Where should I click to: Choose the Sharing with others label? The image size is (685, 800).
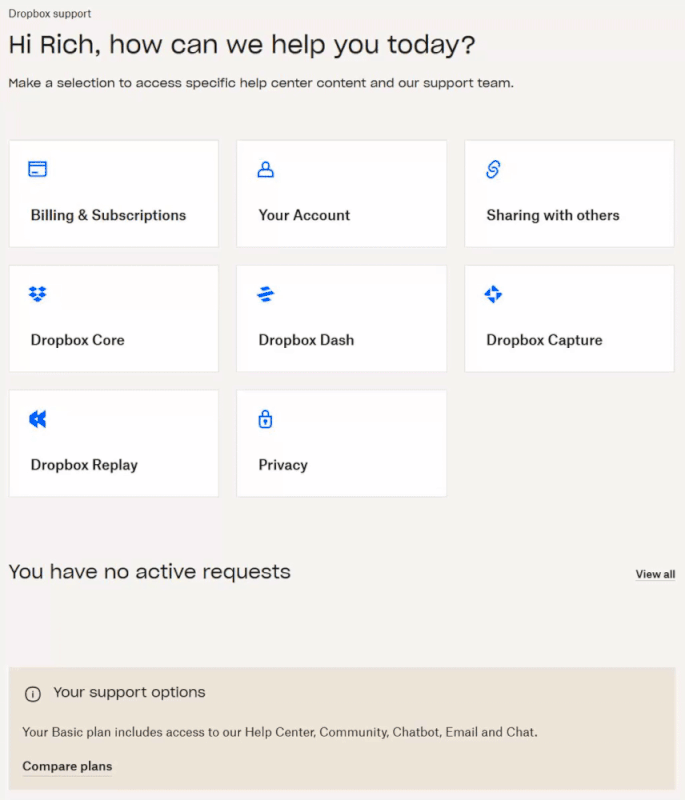[x=553, y=215]
